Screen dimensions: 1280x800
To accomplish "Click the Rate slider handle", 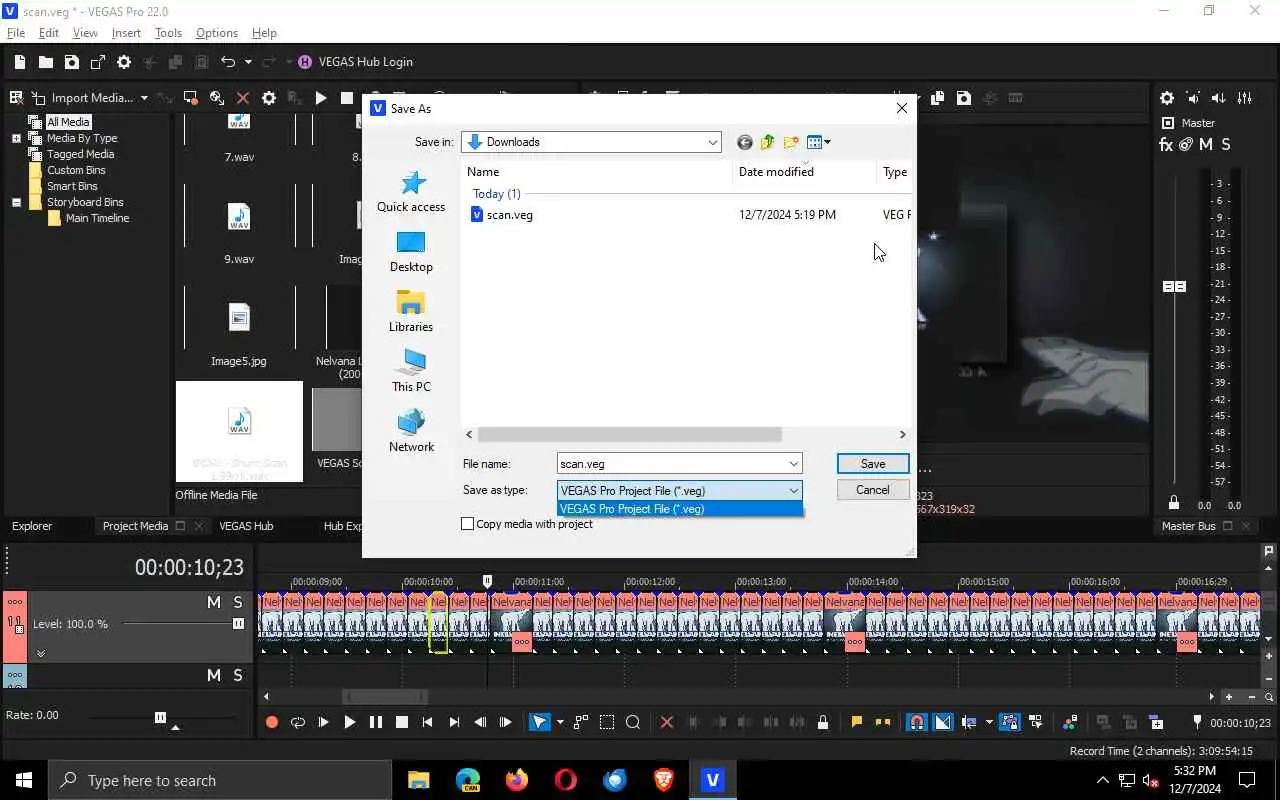I will click(x=160, y=717).
